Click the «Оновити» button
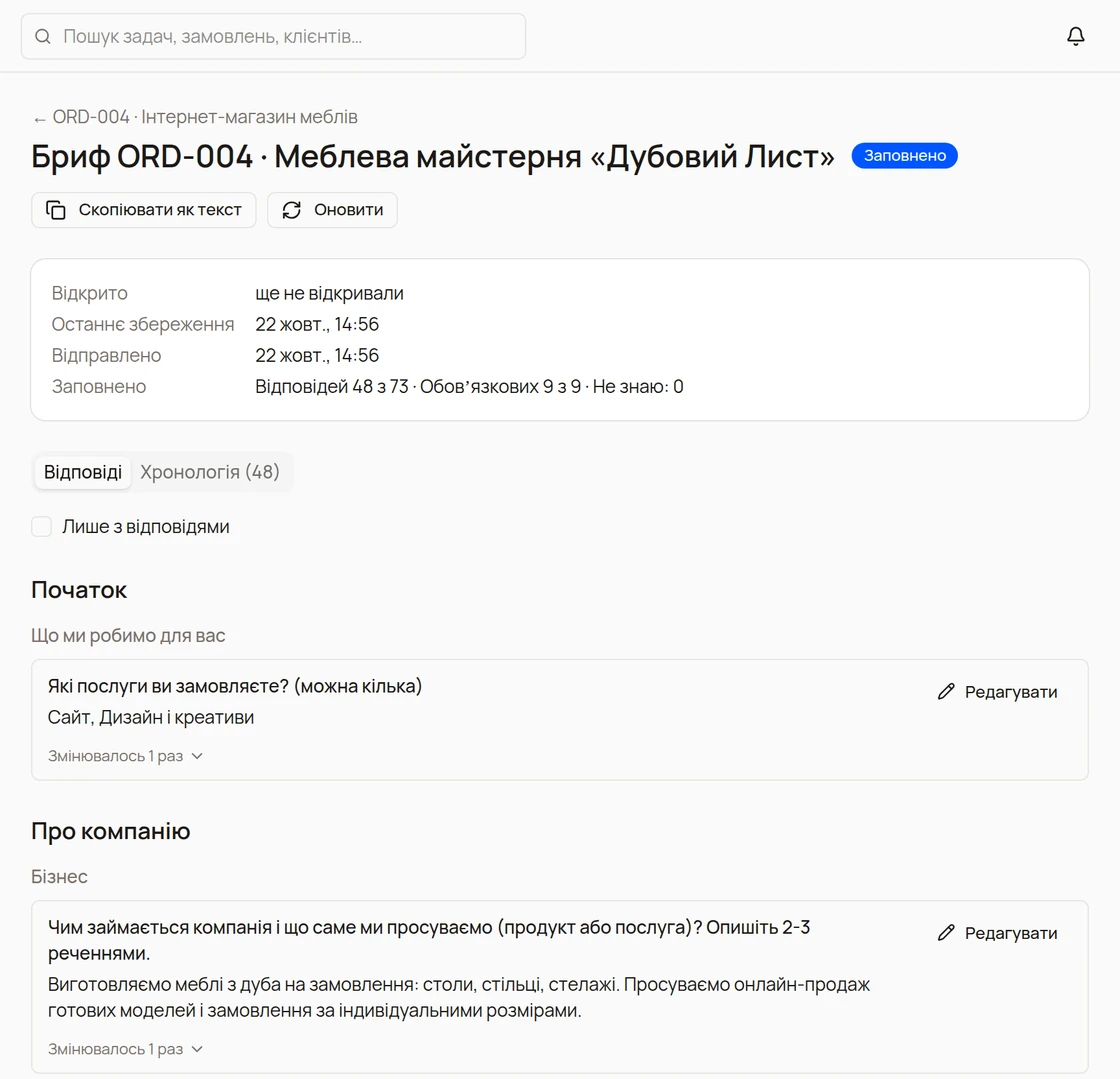The height and width of the screenshot is (1079, 1120). point(332,210)
